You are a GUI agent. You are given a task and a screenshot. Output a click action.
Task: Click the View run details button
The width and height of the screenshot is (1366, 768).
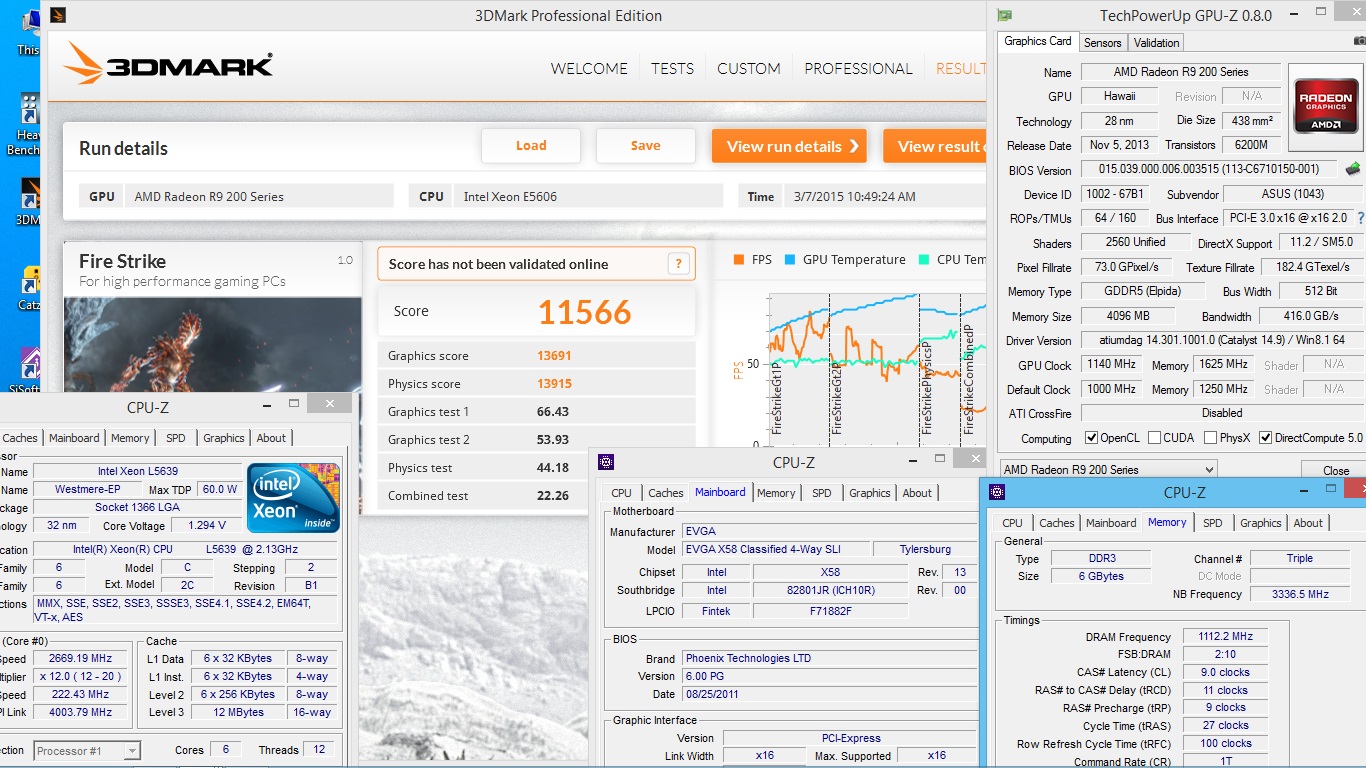[x=789, y=146]
